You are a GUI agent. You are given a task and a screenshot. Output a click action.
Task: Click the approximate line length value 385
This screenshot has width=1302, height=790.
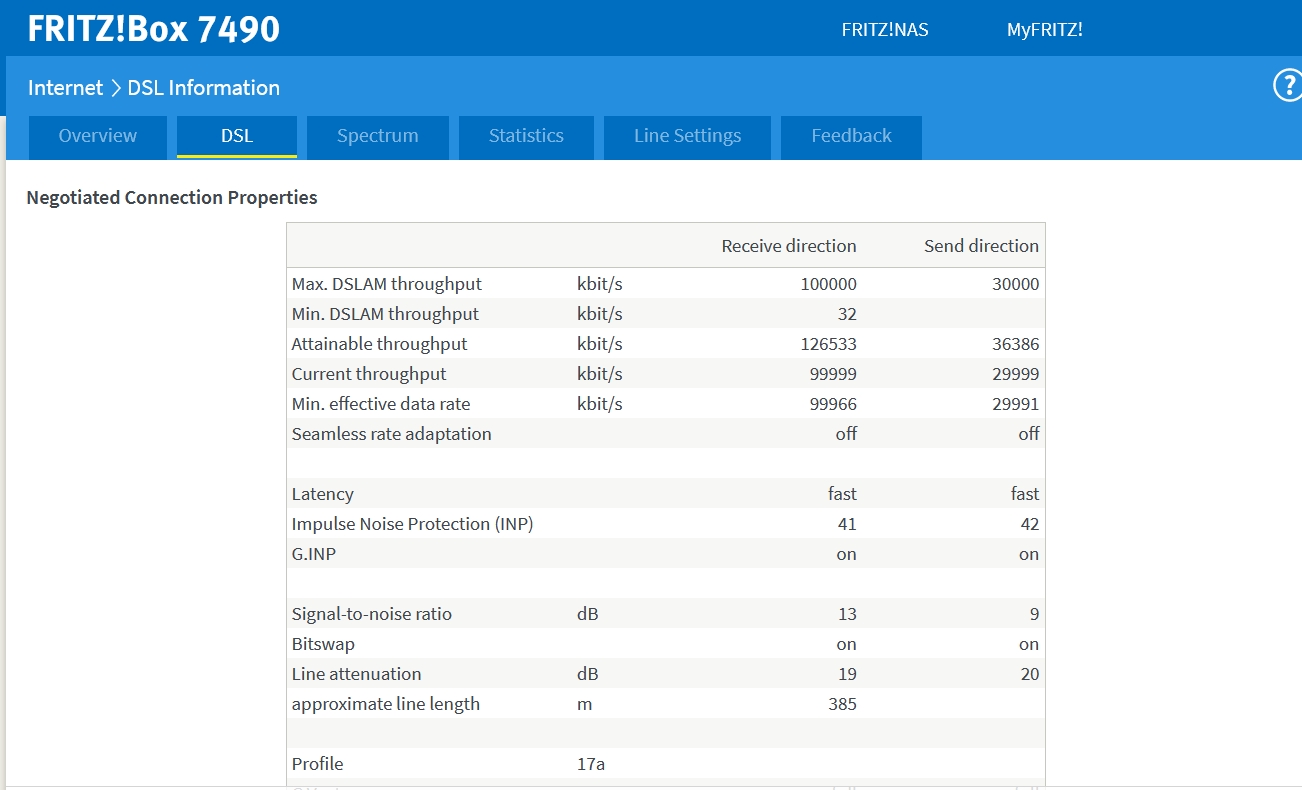pyautogui.click(x=842, y=704)
